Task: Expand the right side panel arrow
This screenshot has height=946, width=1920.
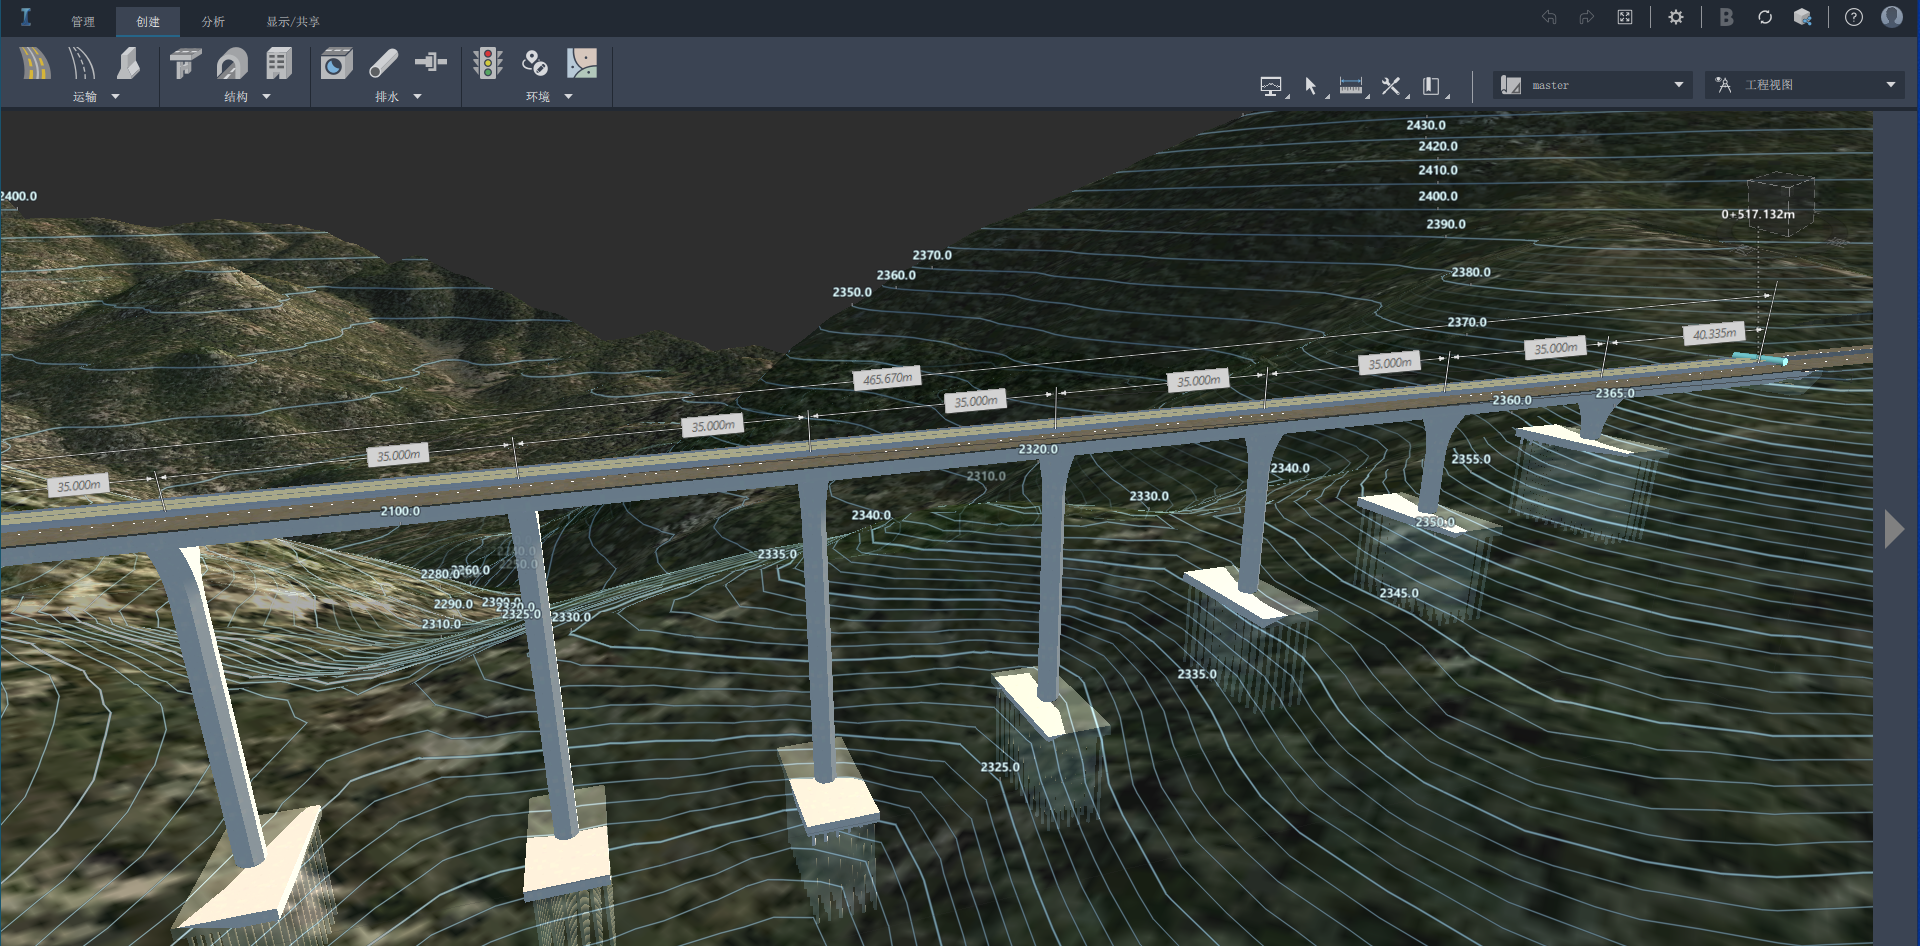Action: coord(1894,529)
